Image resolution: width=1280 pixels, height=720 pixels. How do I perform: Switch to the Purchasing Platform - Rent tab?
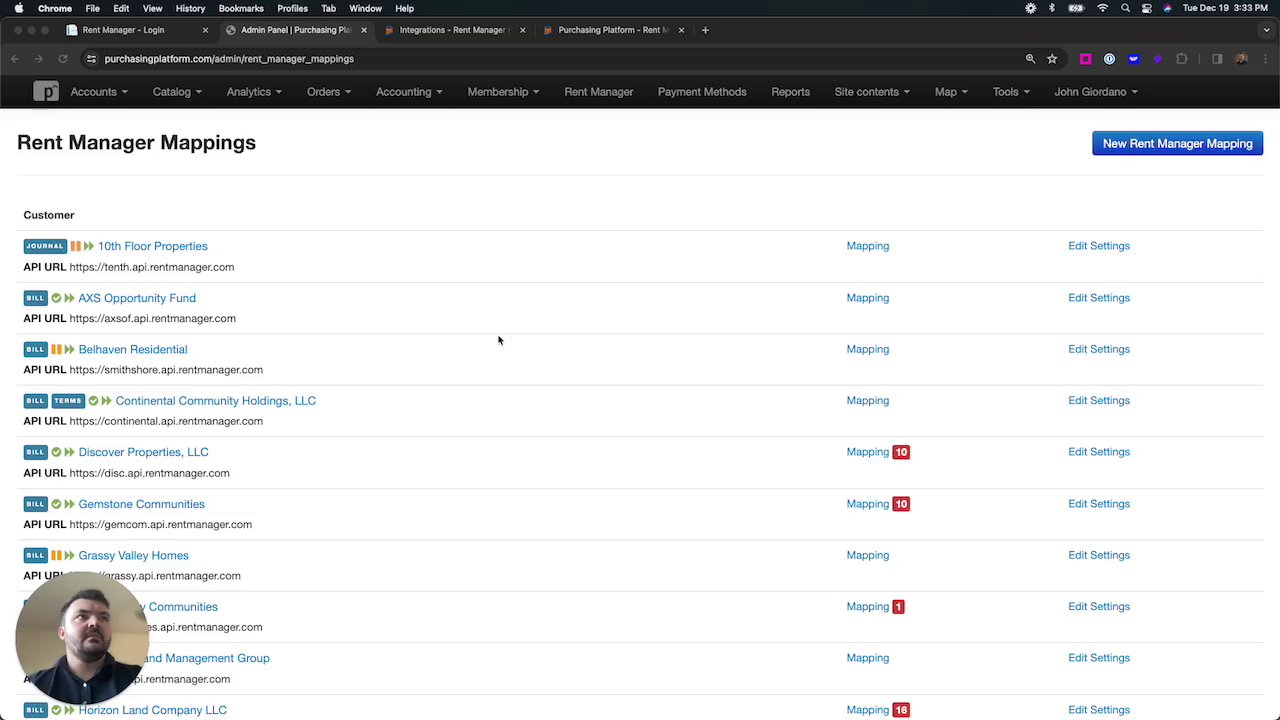pyautogui.click(x=612, y=30)
